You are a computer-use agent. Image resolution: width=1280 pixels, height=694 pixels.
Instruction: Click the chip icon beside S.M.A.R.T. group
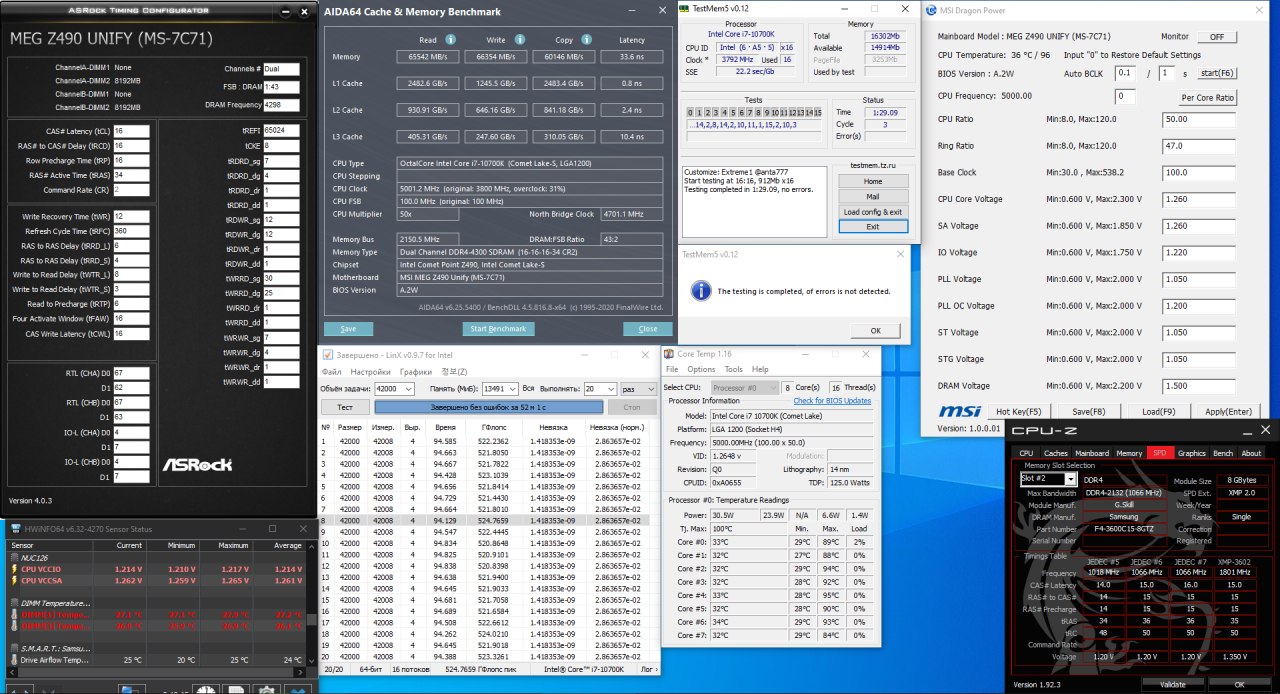pyautogui.click(x=14, y=648)
